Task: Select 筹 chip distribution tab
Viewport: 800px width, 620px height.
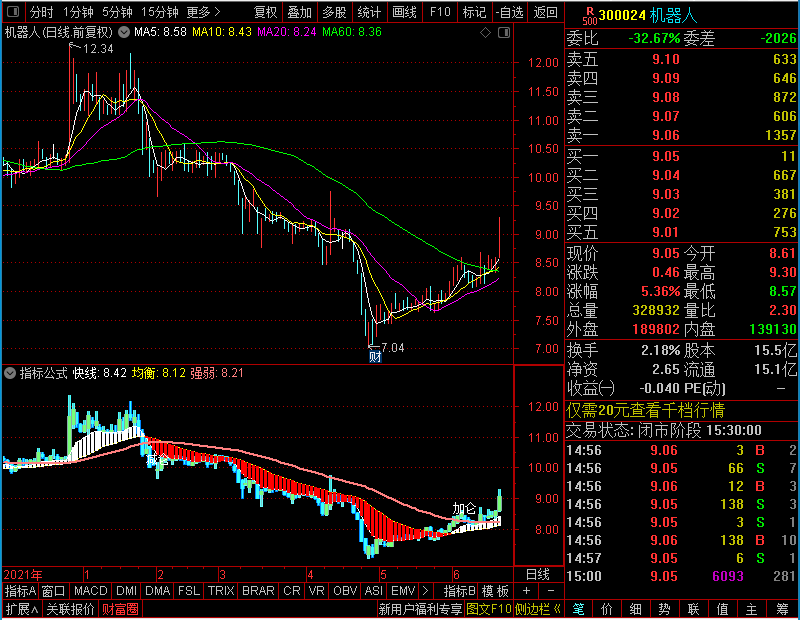Action: pos(783,609)
